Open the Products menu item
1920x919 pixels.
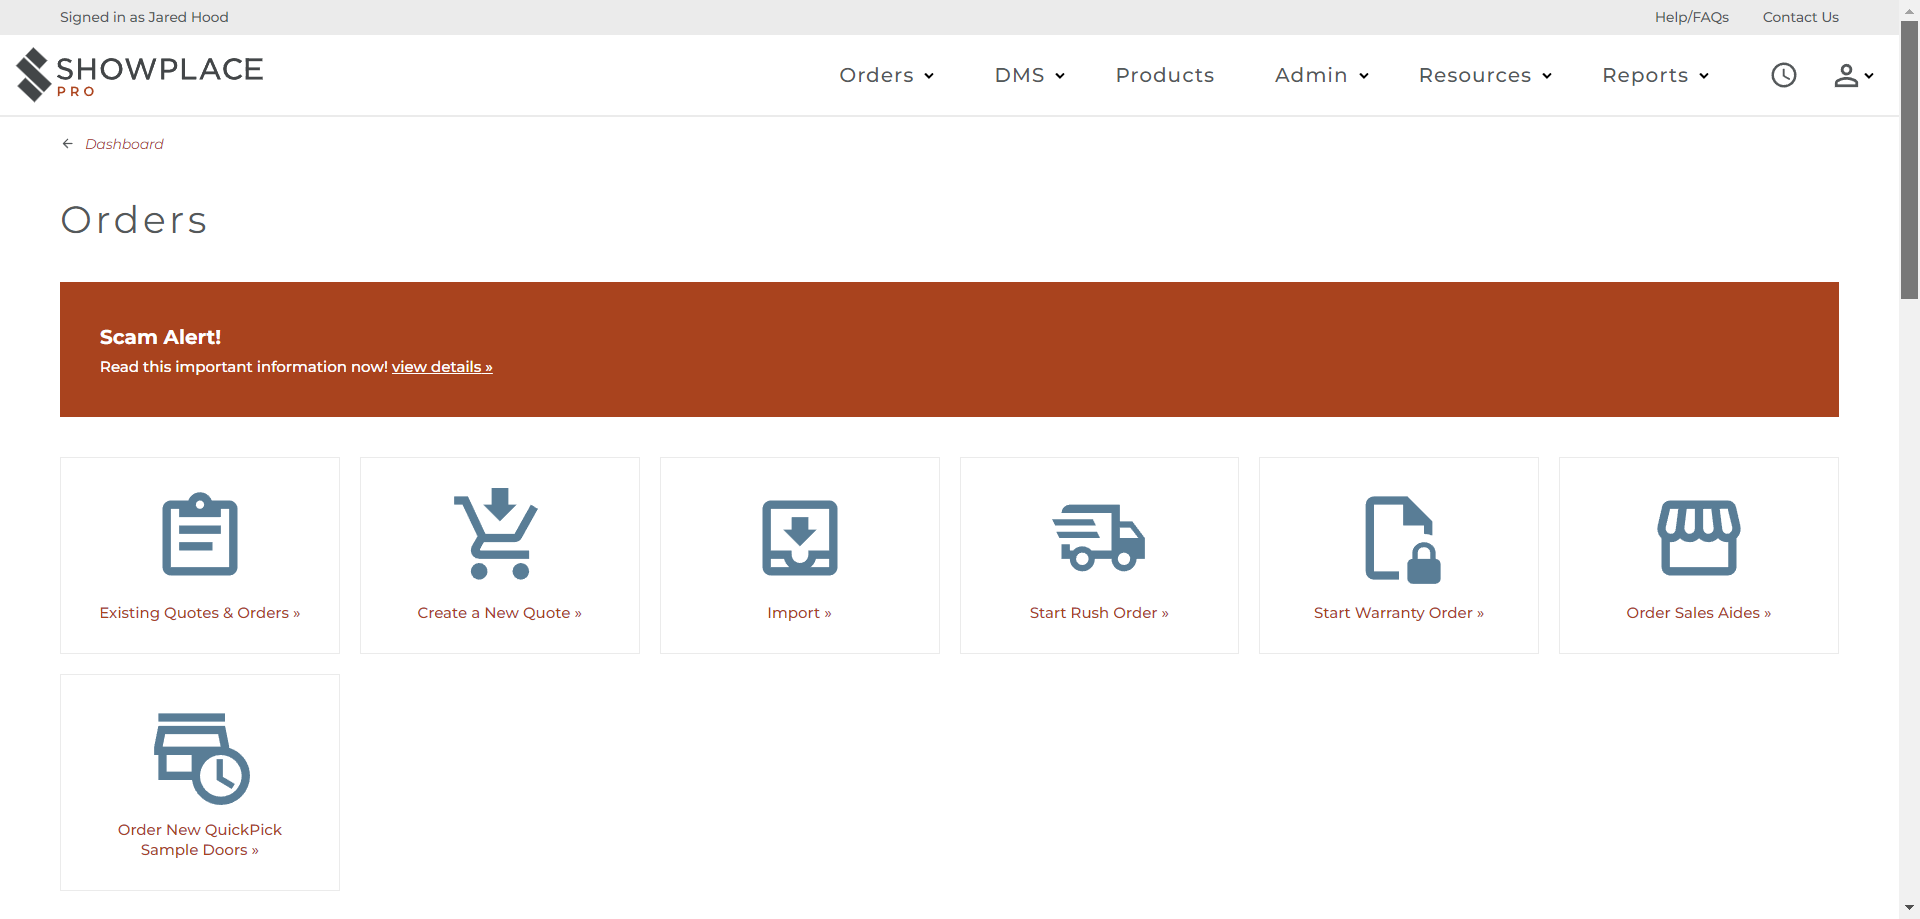[x=1165, y=75]
